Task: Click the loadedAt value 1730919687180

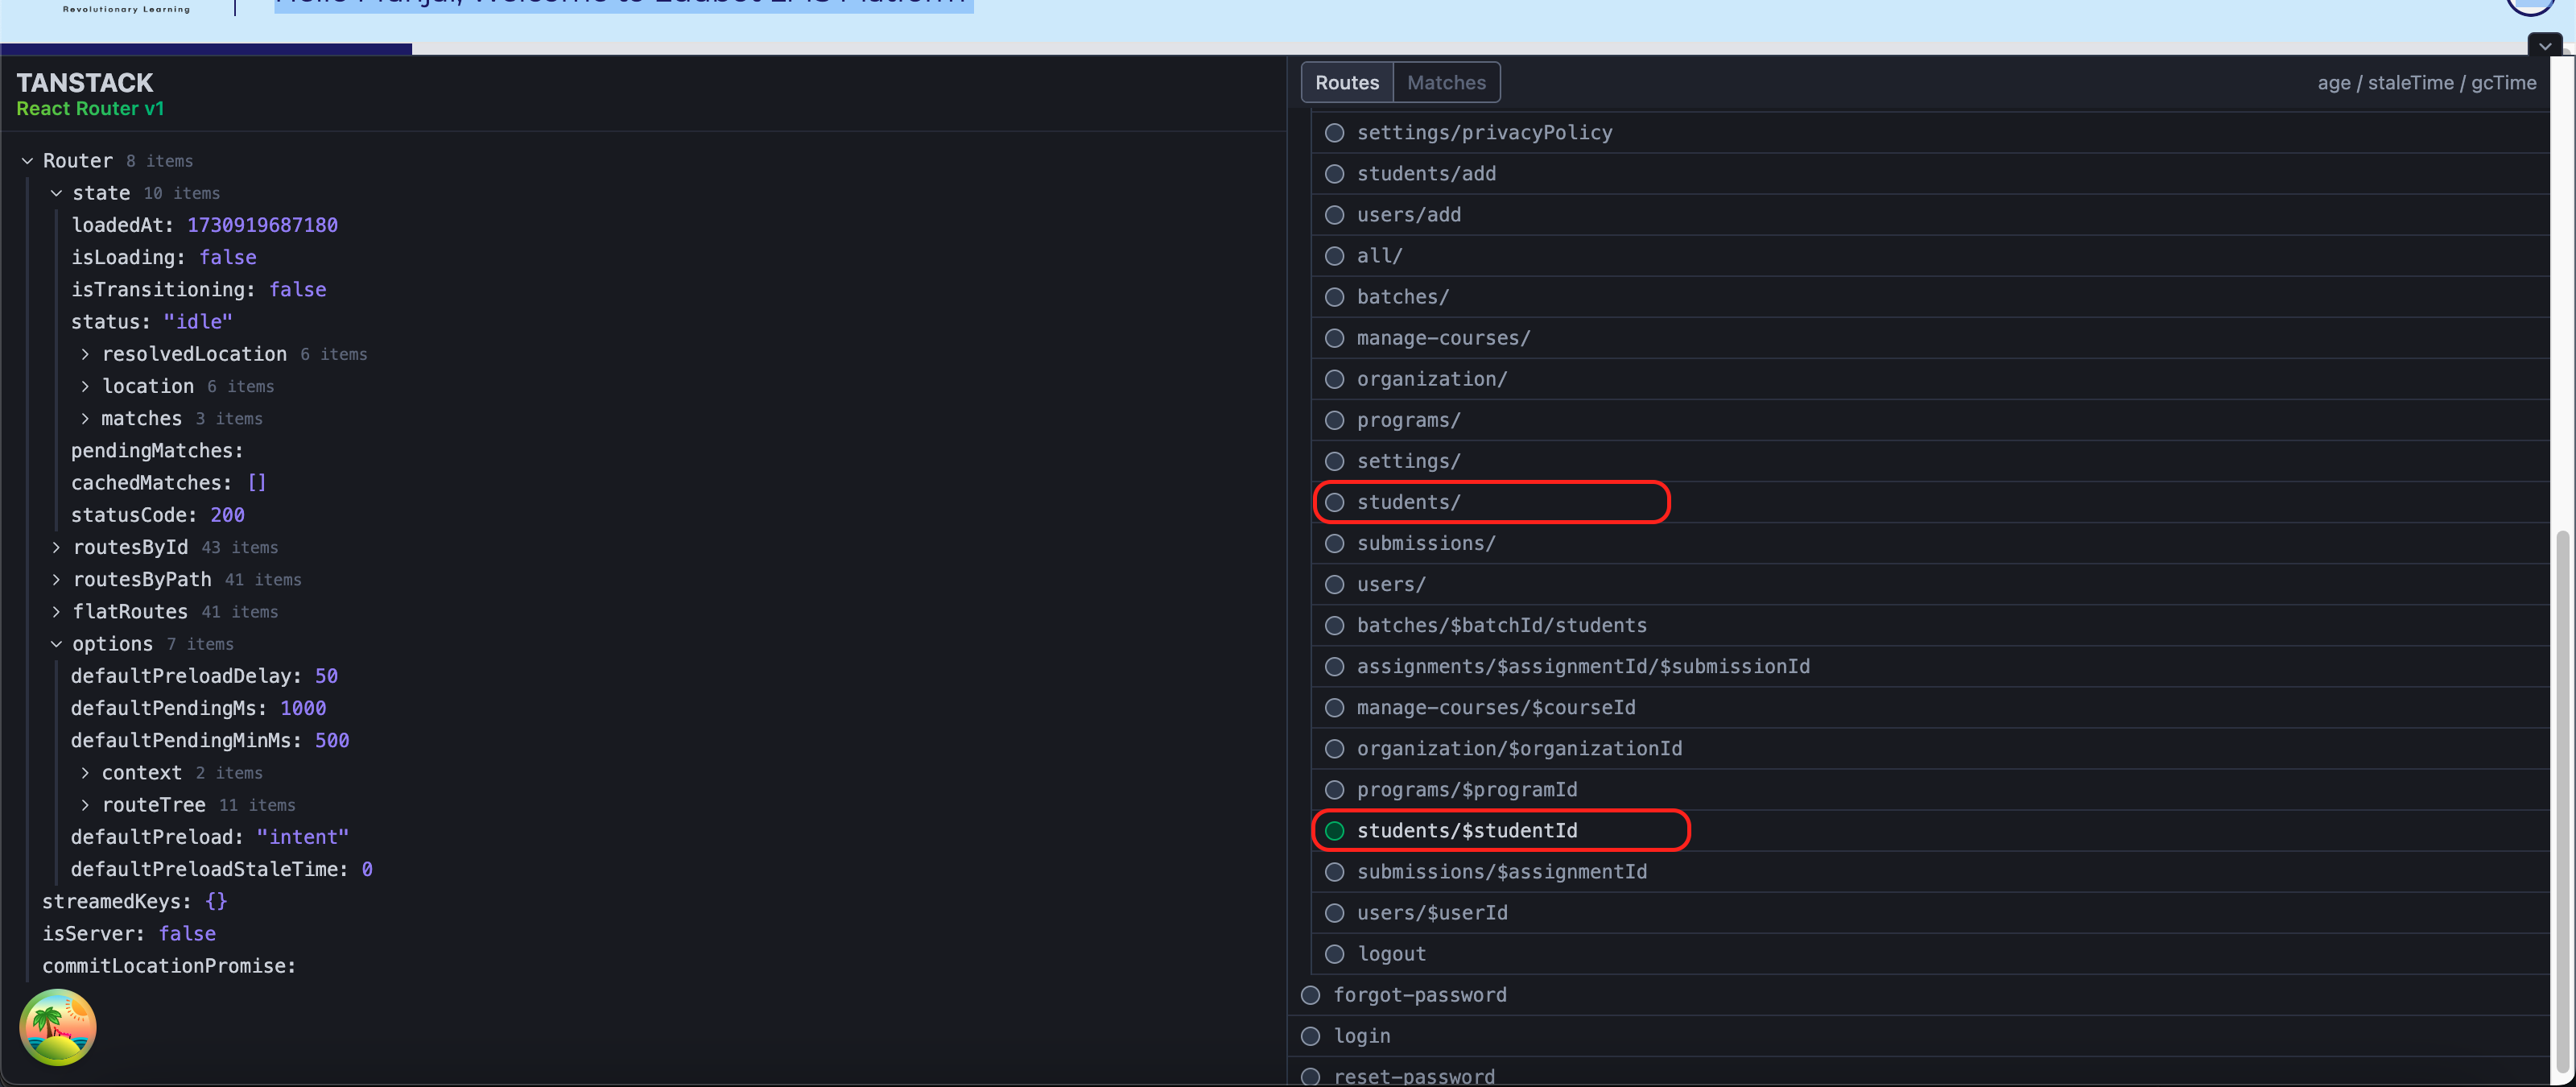Action: pyautogui.click(x=262, y=225)
